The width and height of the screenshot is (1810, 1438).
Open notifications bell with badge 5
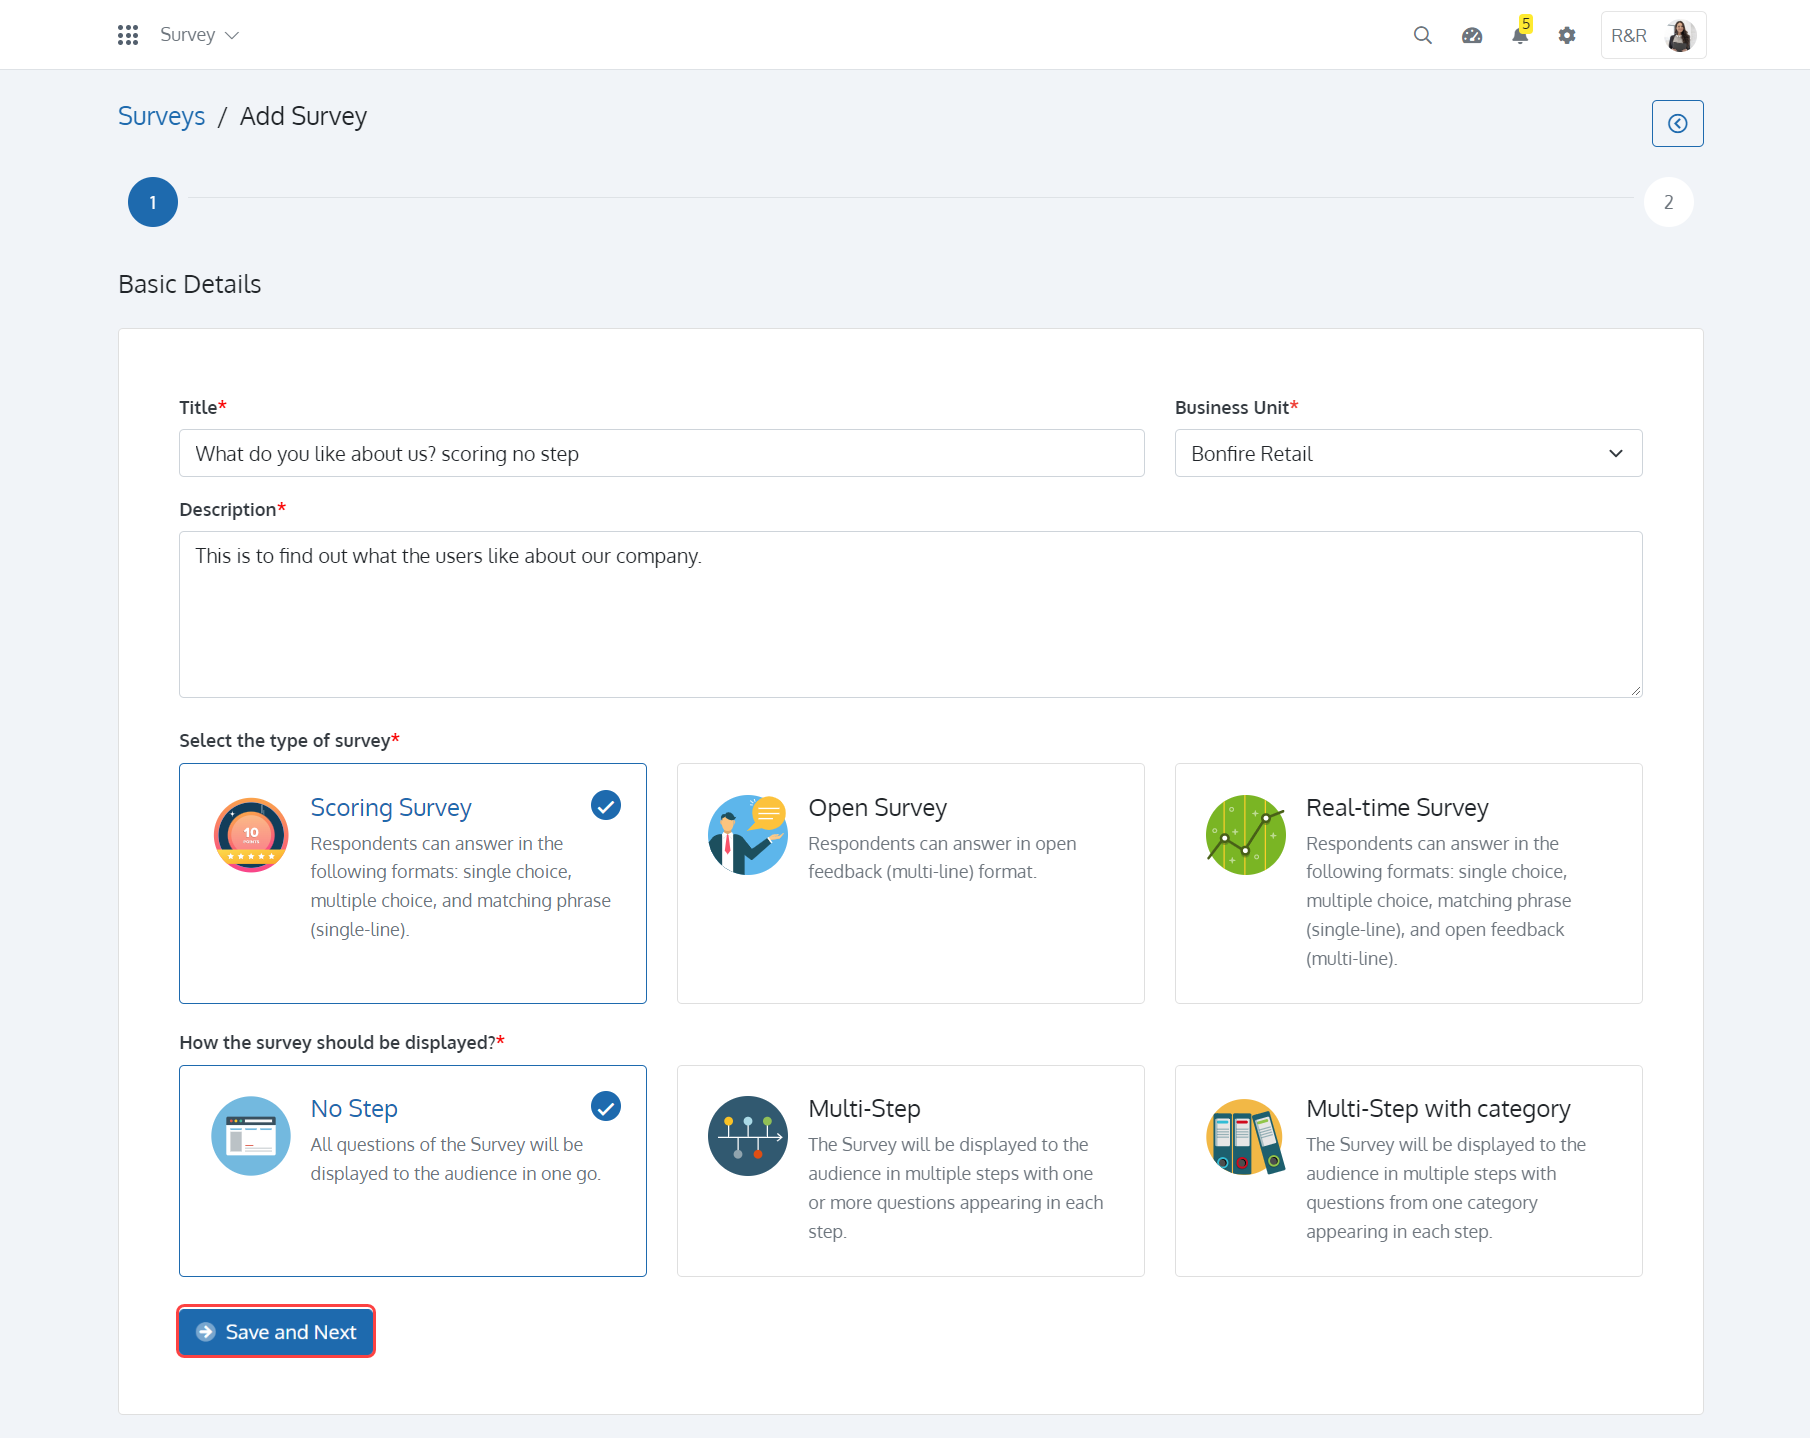[1520, 34]
